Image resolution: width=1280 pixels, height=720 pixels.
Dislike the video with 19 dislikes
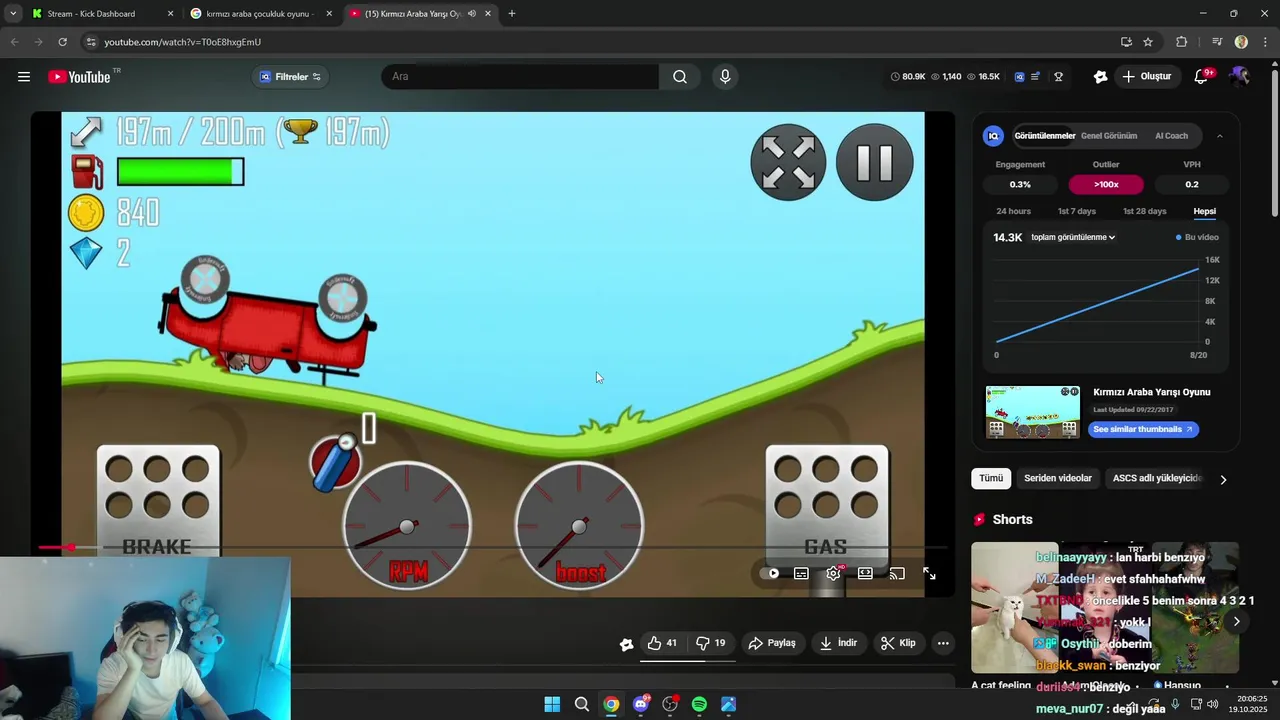coord(710,643)
